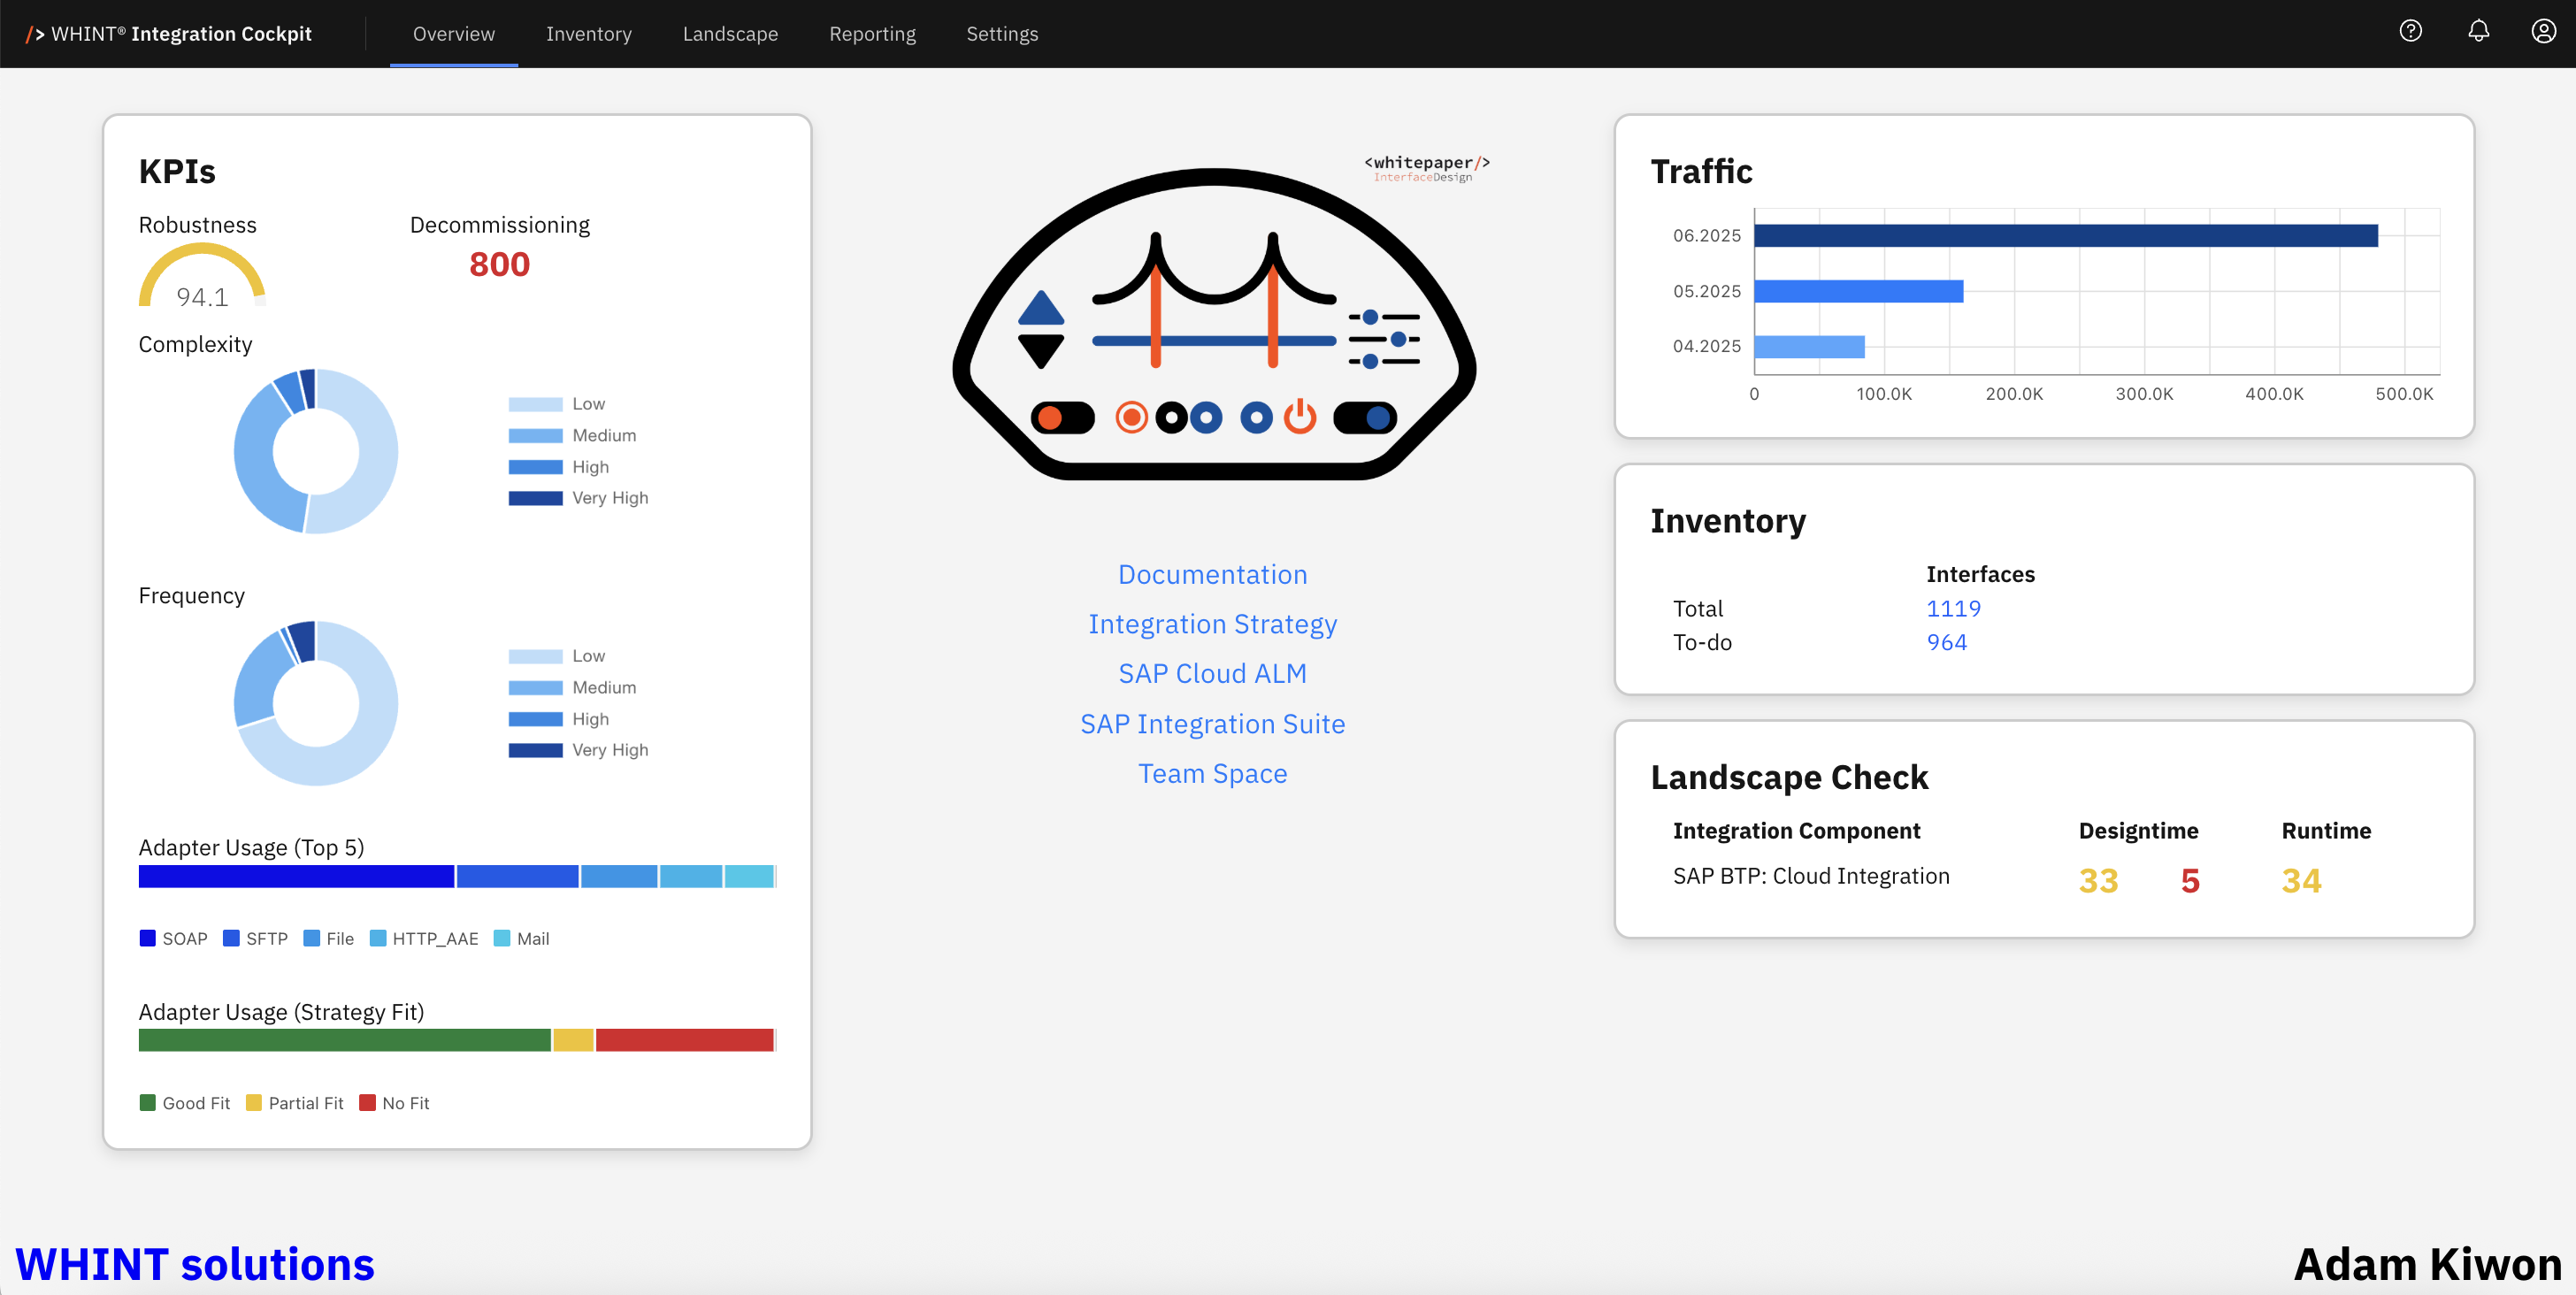The image size is (2576, 1295).
Task: Open the Landscape tab
Action: (x=730, y=34)
